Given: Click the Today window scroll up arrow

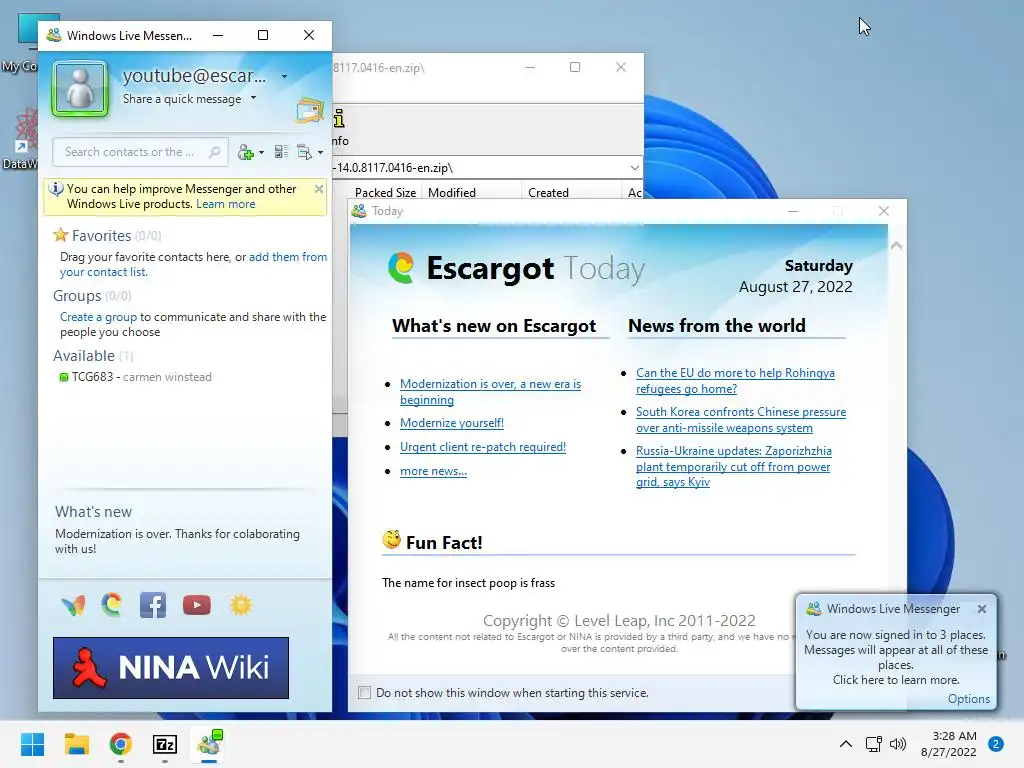Looking at the screenshot, I should tap(897, 246).
